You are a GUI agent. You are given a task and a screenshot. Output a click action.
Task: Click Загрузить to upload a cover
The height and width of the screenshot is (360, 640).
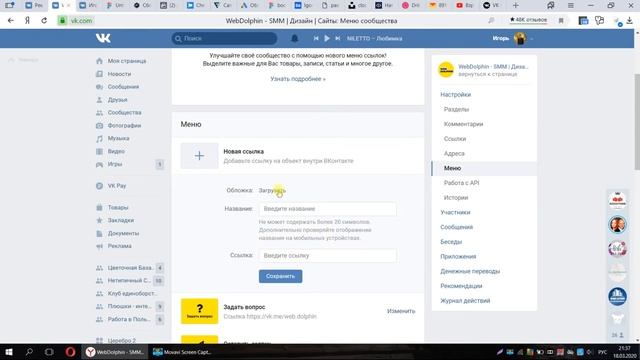pos(272,190)
